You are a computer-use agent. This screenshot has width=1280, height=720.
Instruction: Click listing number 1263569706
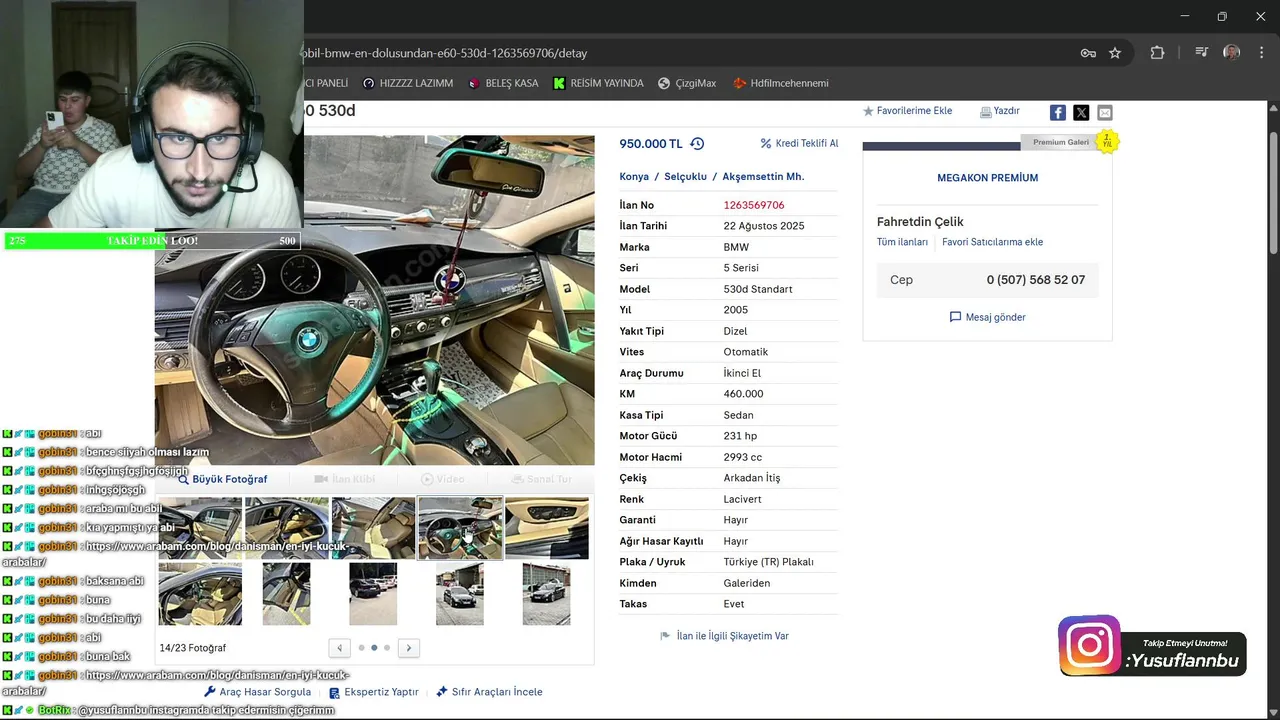(x=754, y=205)
